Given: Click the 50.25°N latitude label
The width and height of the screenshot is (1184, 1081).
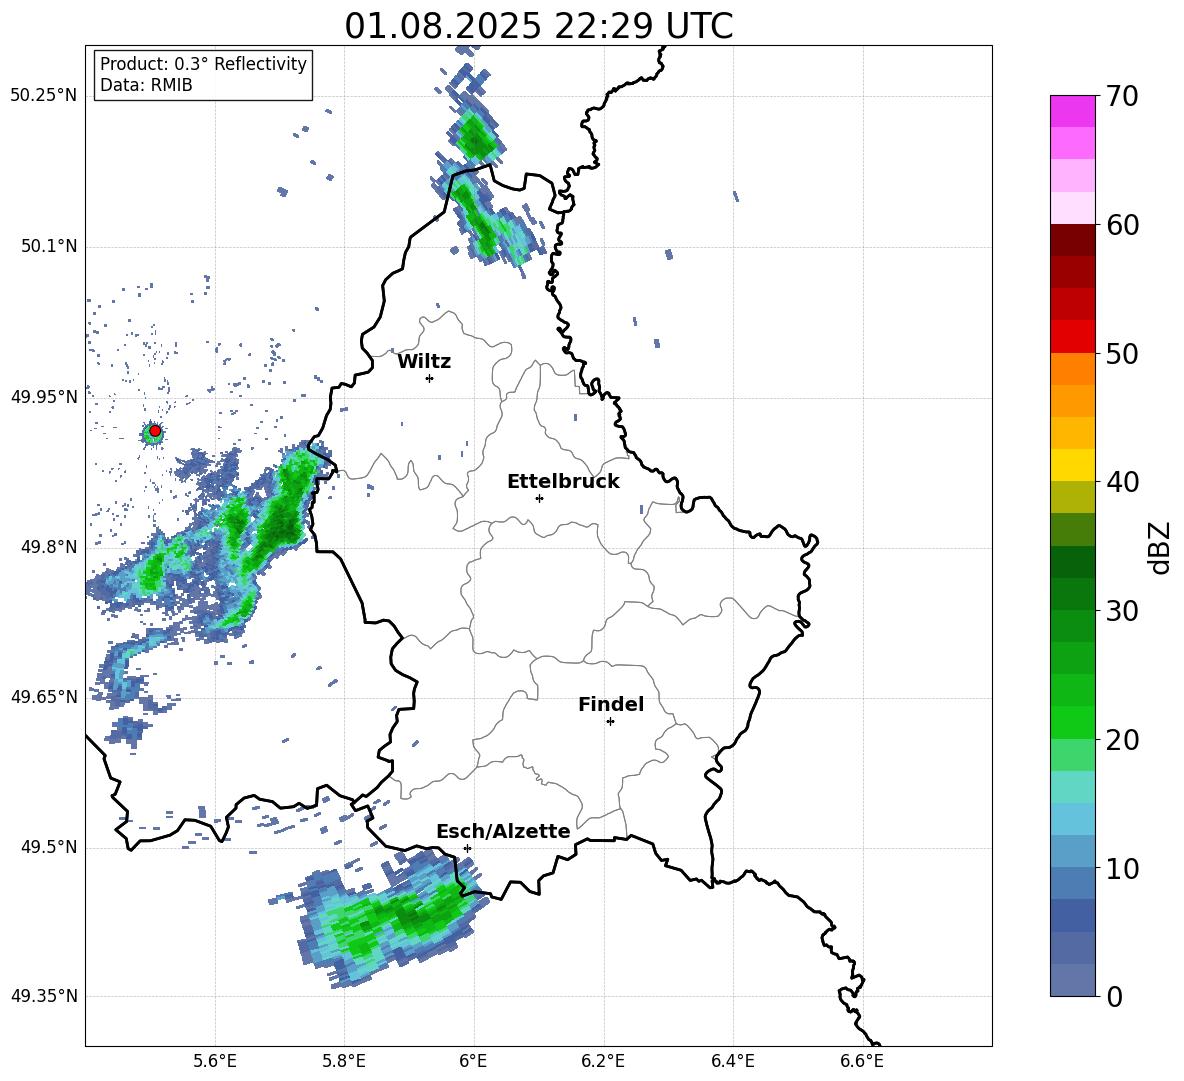Looking at the screenshot, I should pyautogui.click(x=44, y=96).
